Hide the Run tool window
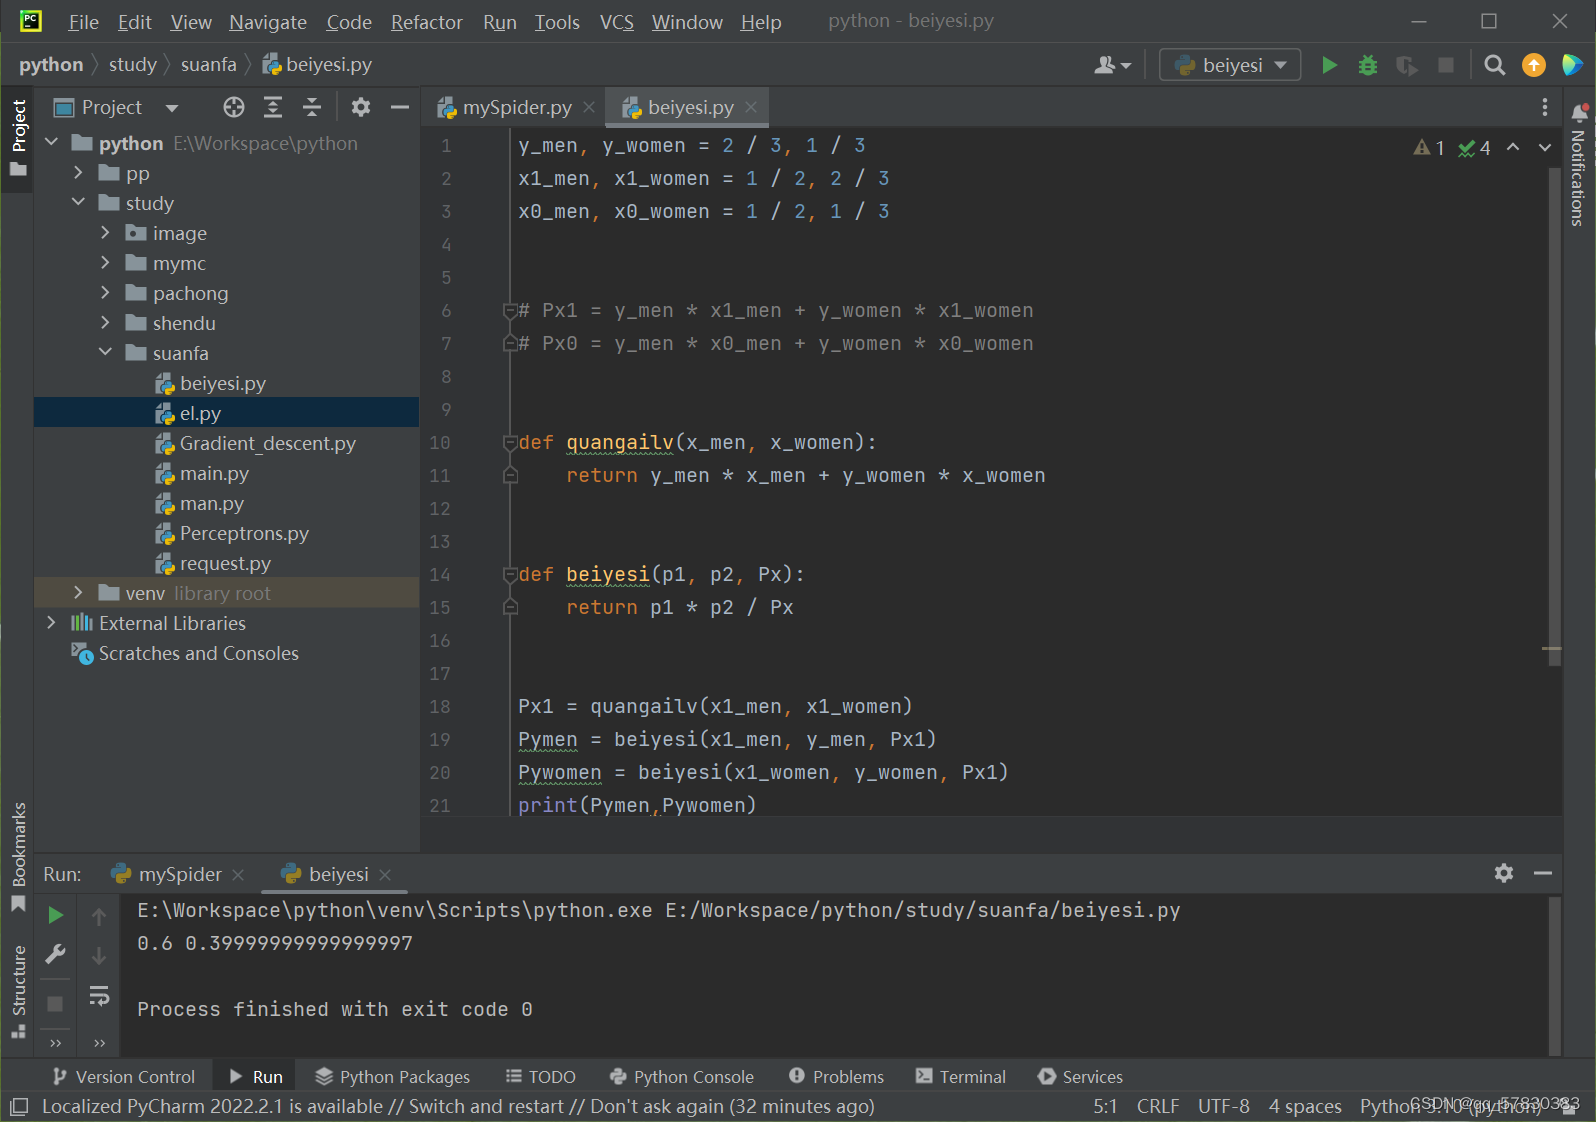Image resolution: width=1596 pixels, height=1122 pixels. (x=1543, y=873)
